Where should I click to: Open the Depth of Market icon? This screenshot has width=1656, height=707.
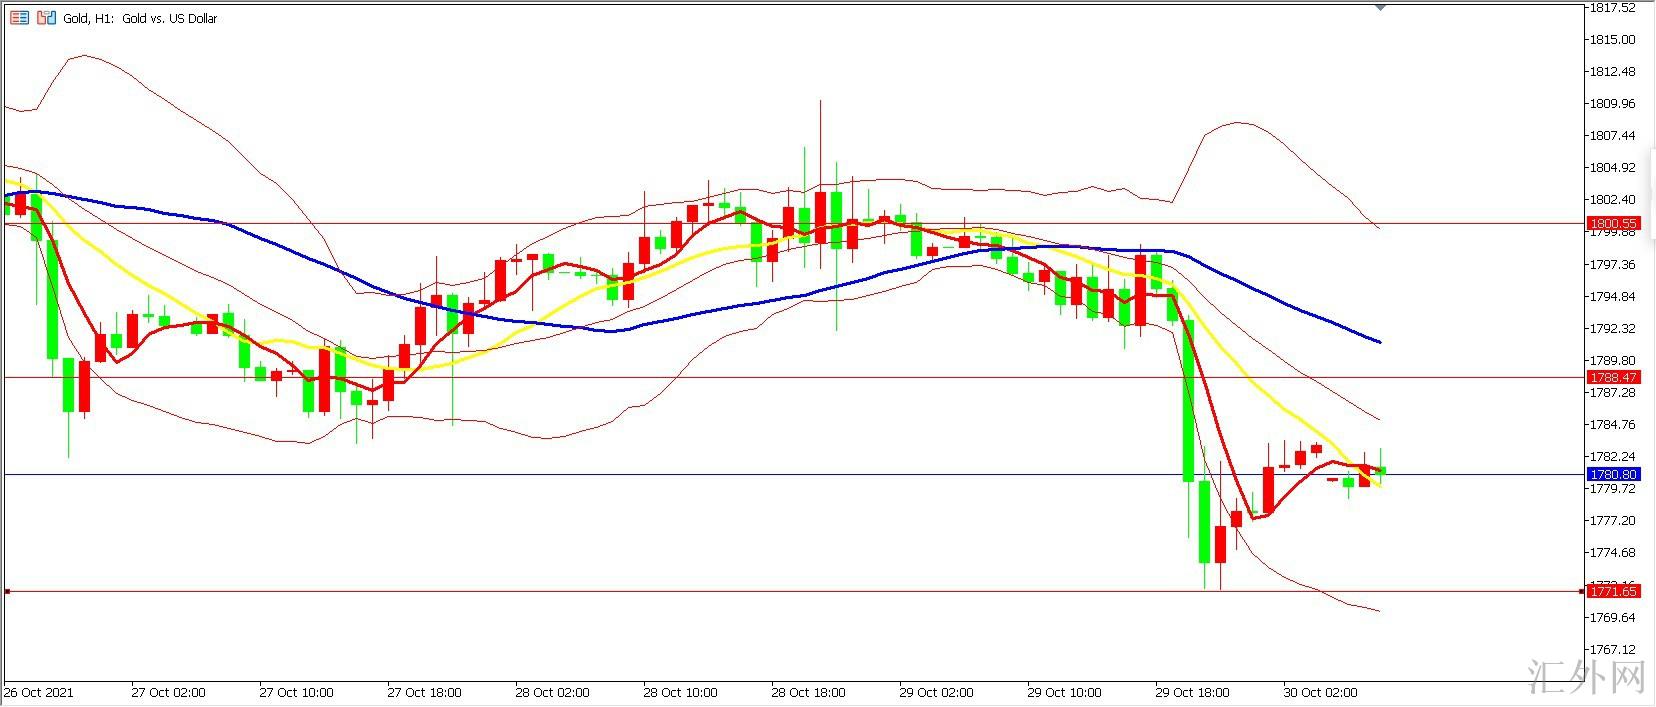46,18
